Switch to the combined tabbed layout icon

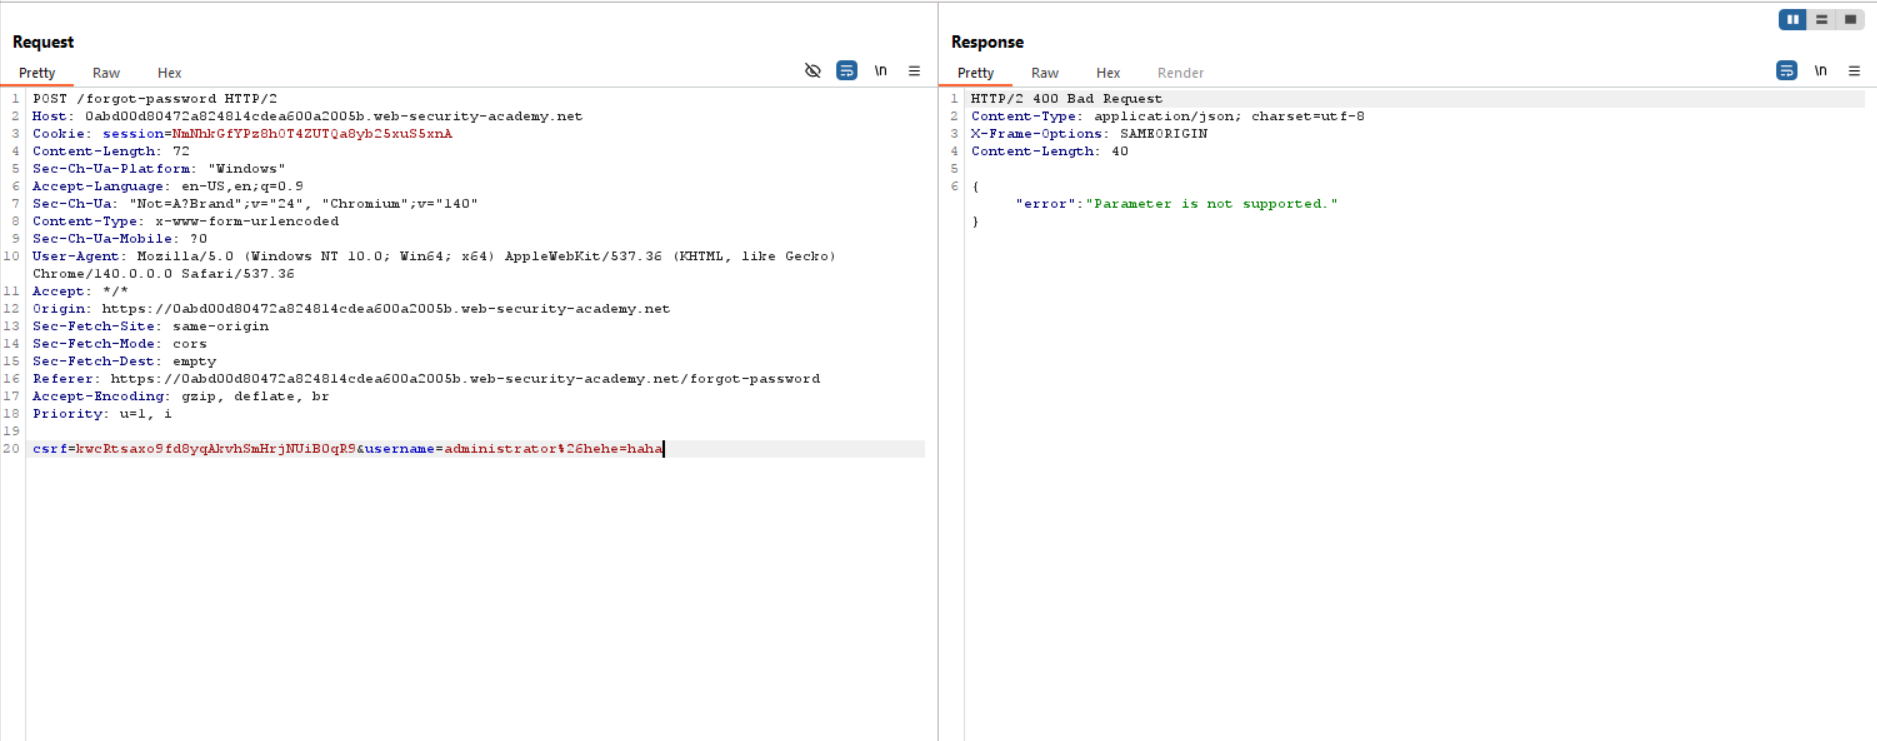(1850, 20)
